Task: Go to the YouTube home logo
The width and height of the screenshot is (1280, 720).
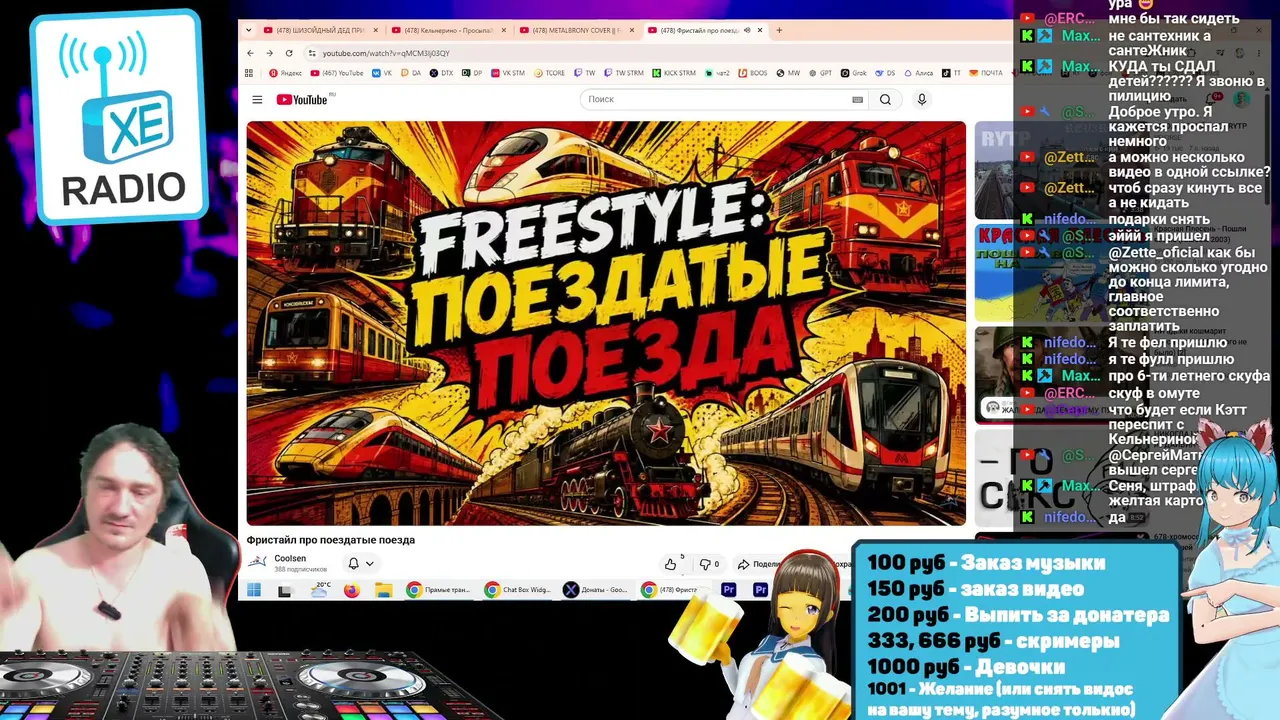Action: 302,99
